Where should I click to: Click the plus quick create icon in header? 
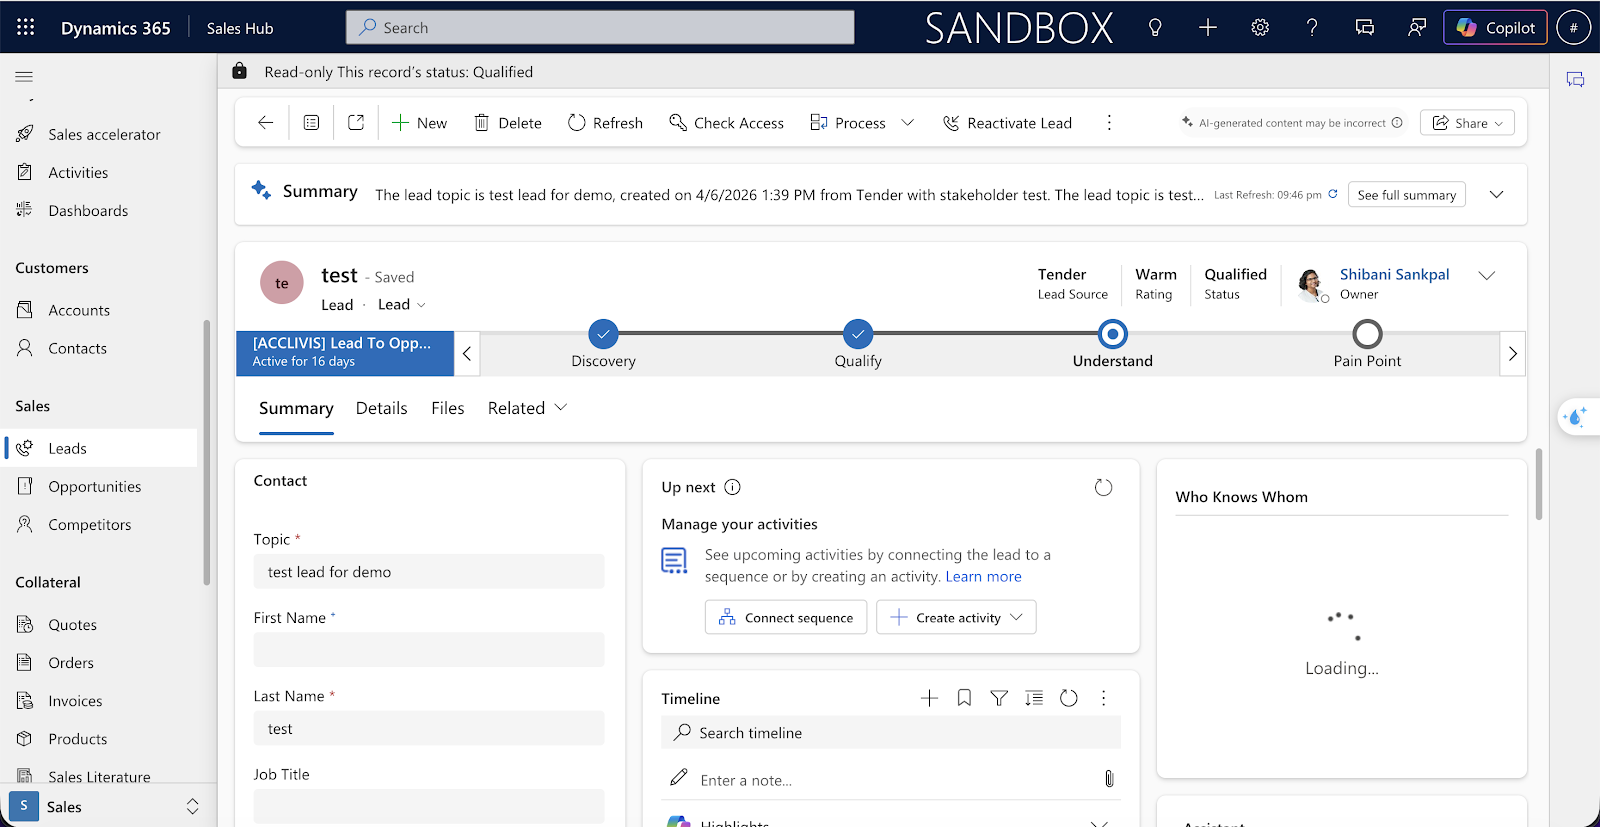point(1208,27)
